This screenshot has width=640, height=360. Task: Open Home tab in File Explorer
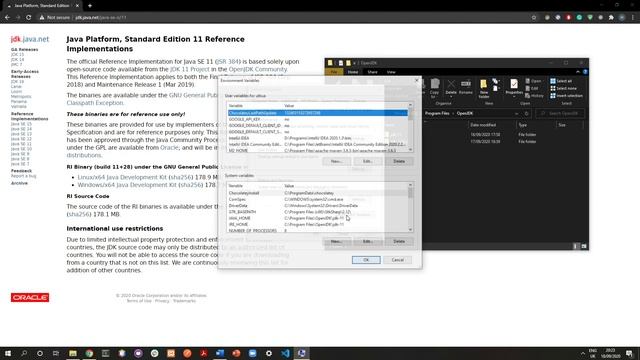pos(353,72)
